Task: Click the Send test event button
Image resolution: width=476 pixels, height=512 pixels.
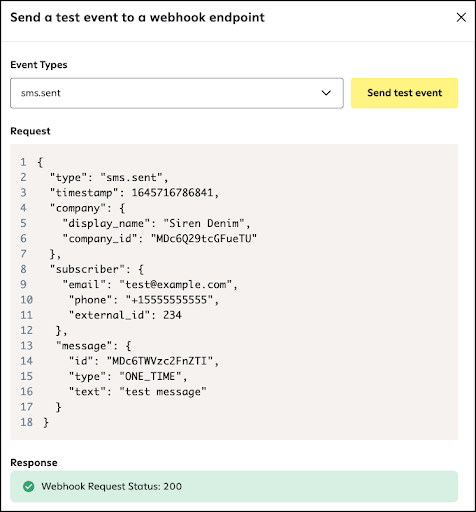Action: pos(404,93)
